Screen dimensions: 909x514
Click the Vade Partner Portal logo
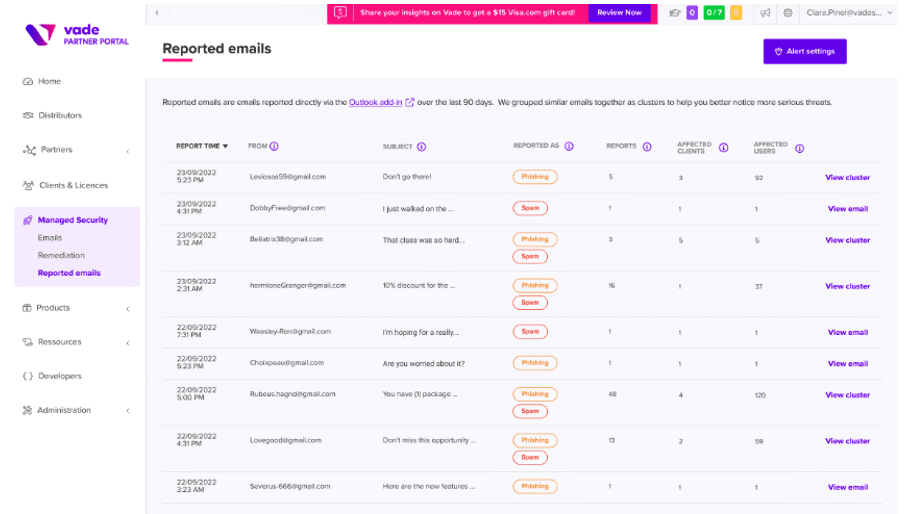(77, 35)
